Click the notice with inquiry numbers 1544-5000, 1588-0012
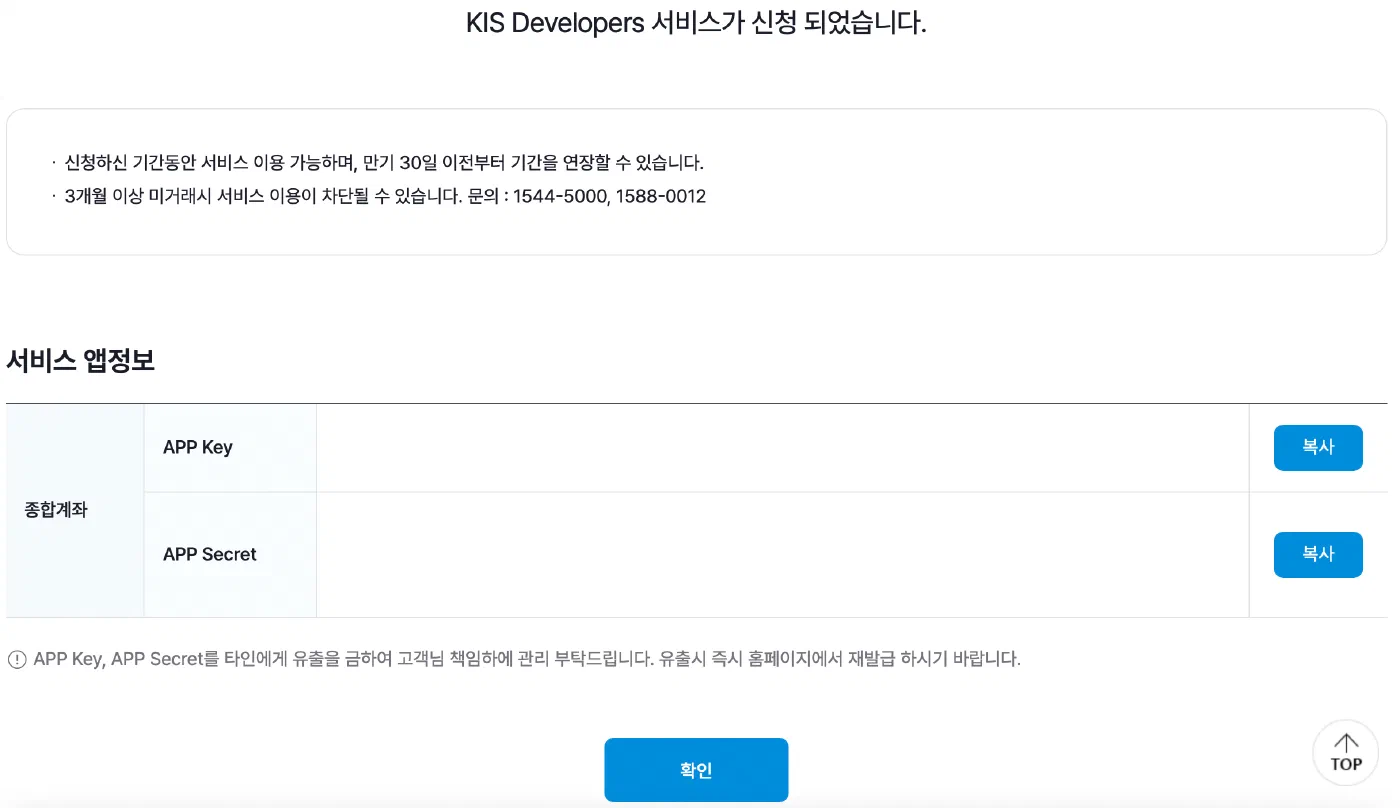Viewport: 1400px width, 808px height. (385, 196)
